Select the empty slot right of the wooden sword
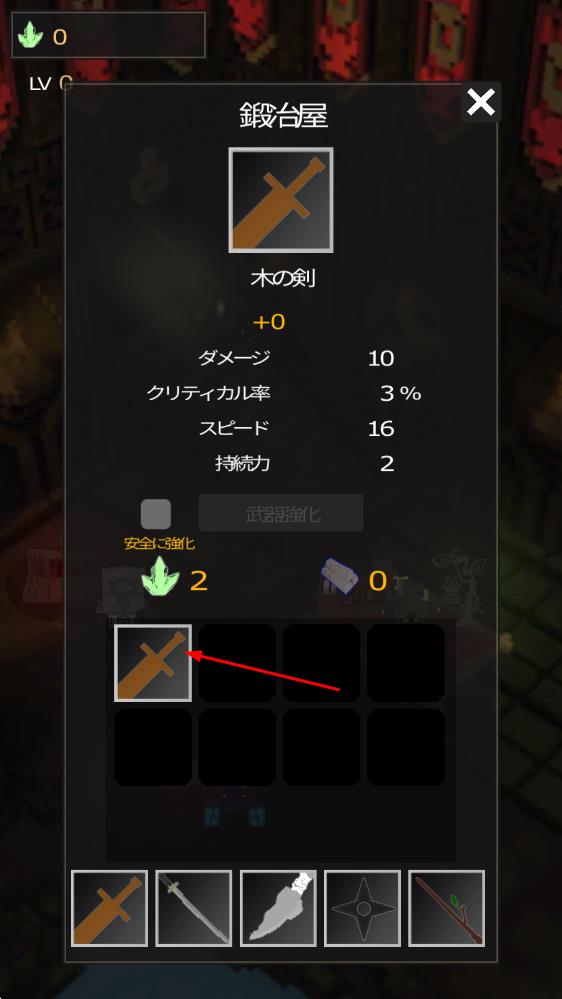 pos(237,663)
